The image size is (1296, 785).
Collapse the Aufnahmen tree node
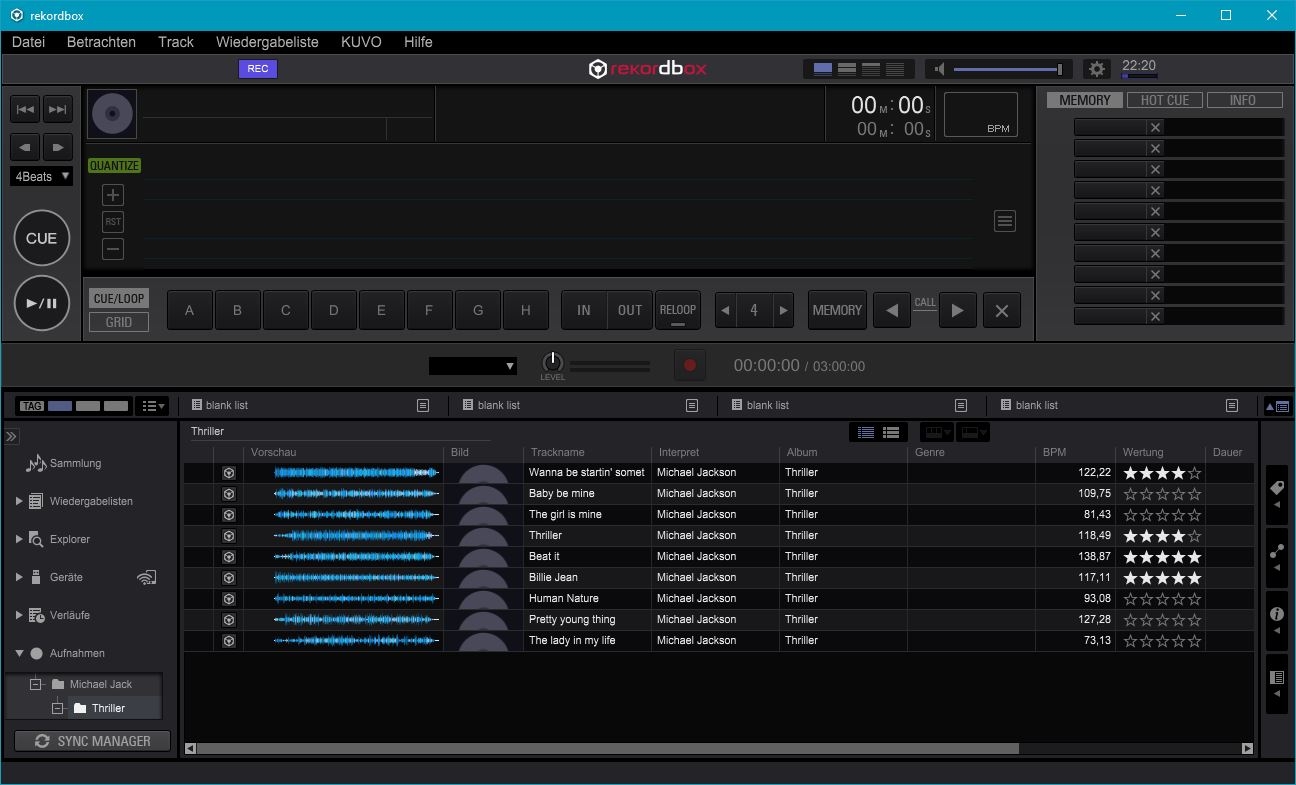click(19, 653)
